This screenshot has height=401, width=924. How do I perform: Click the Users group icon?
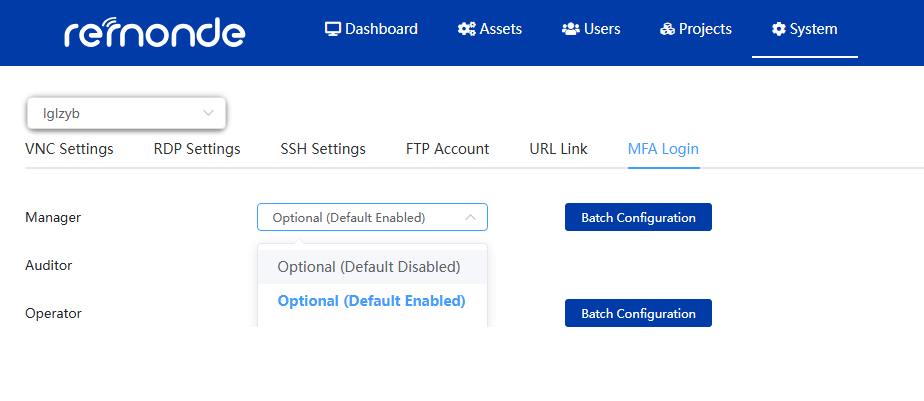point(570,29)
